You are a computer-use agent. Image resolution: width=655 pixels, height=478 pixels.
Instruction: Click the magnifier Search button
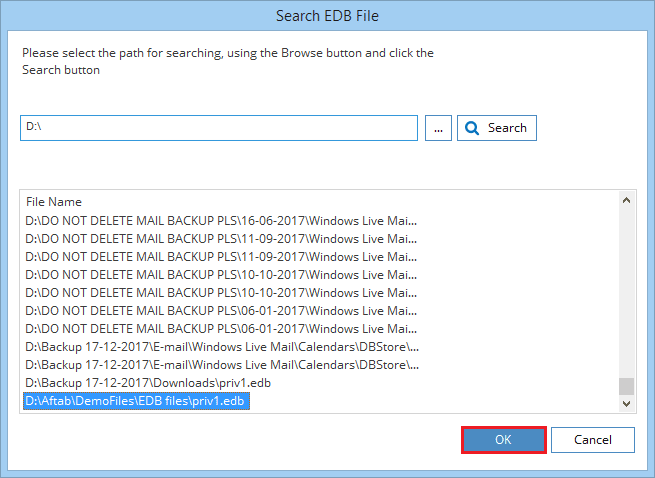[x=497, y=128]
